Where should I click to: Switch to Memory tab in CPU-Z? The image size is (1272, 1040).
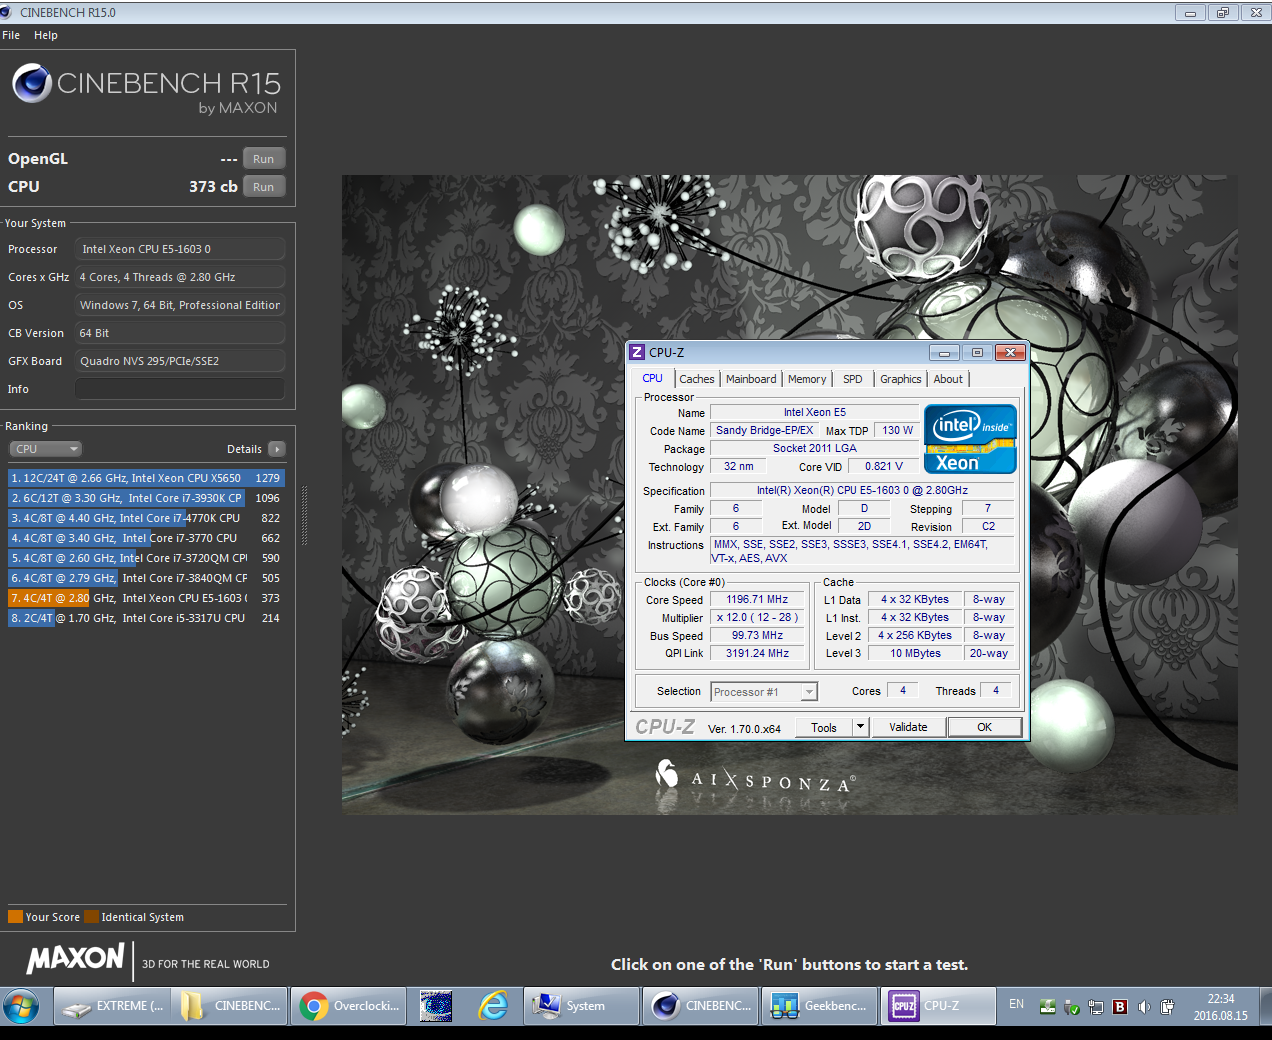[807, 379]
